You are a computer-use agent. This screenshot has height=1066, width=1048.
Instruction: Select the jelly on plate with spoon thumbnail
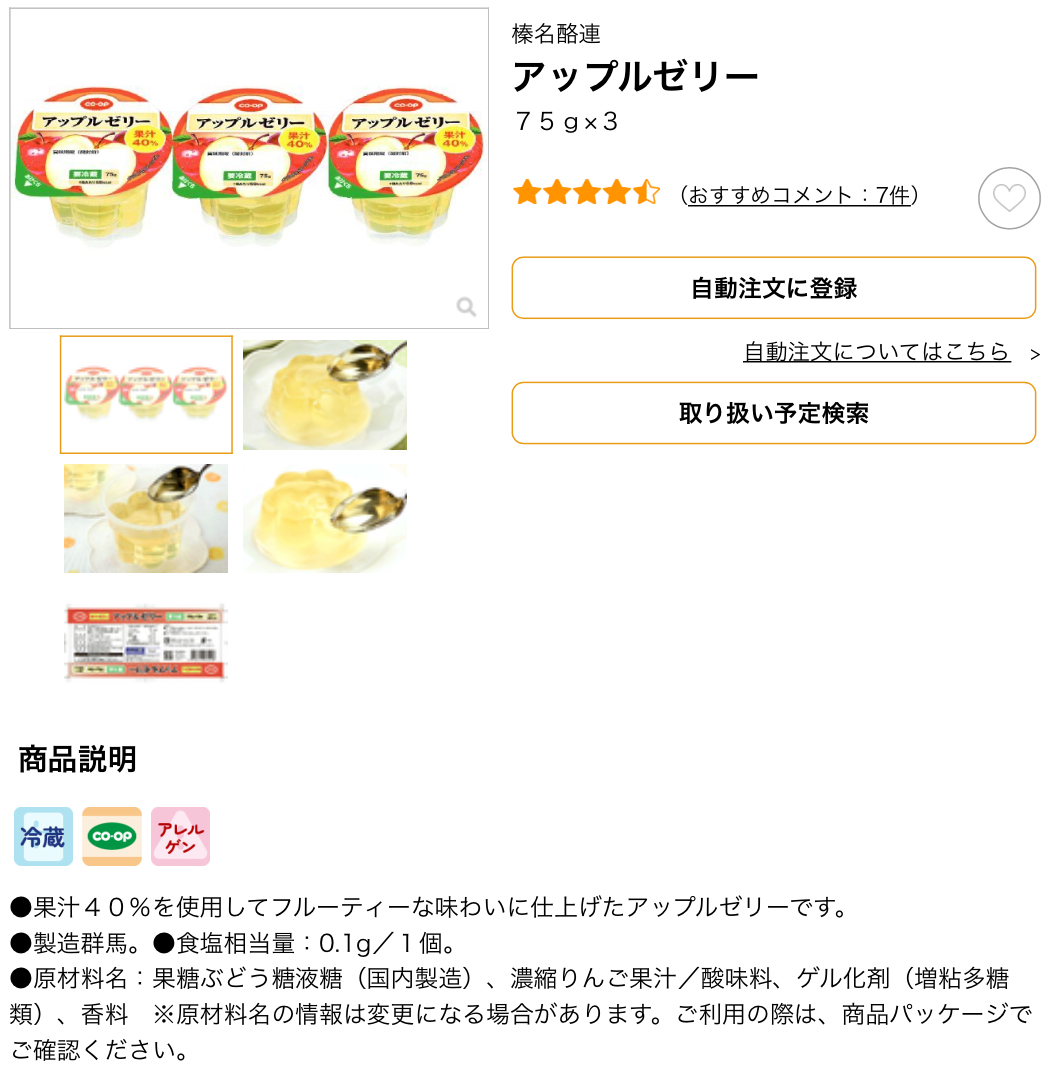[325, 394]
